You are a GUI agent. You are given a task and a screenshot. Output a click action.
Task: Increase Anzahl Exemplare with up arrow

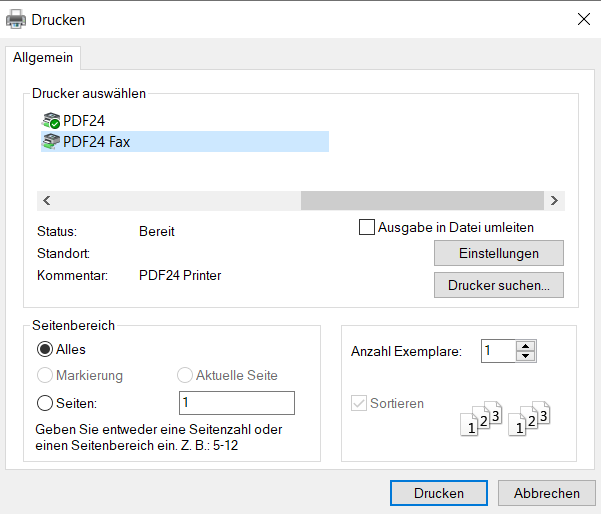pyautogui.click(x=527, y=346)
